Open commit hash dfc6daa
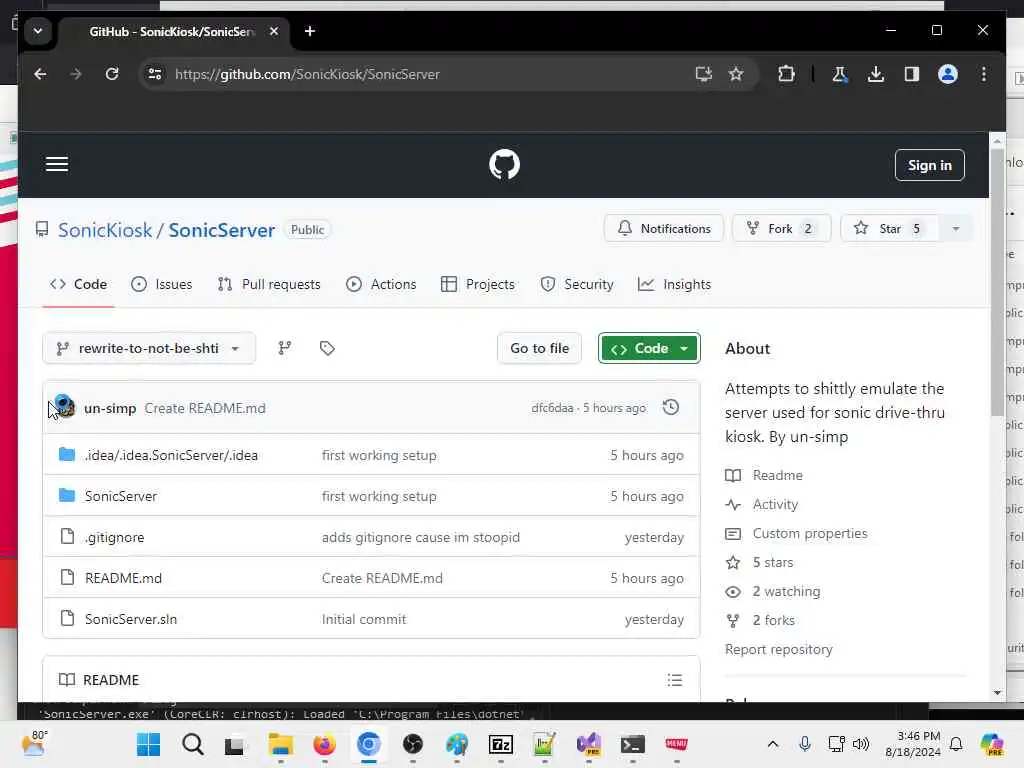The width and height of the screenshot is (1024, 768). pos(552,408)
